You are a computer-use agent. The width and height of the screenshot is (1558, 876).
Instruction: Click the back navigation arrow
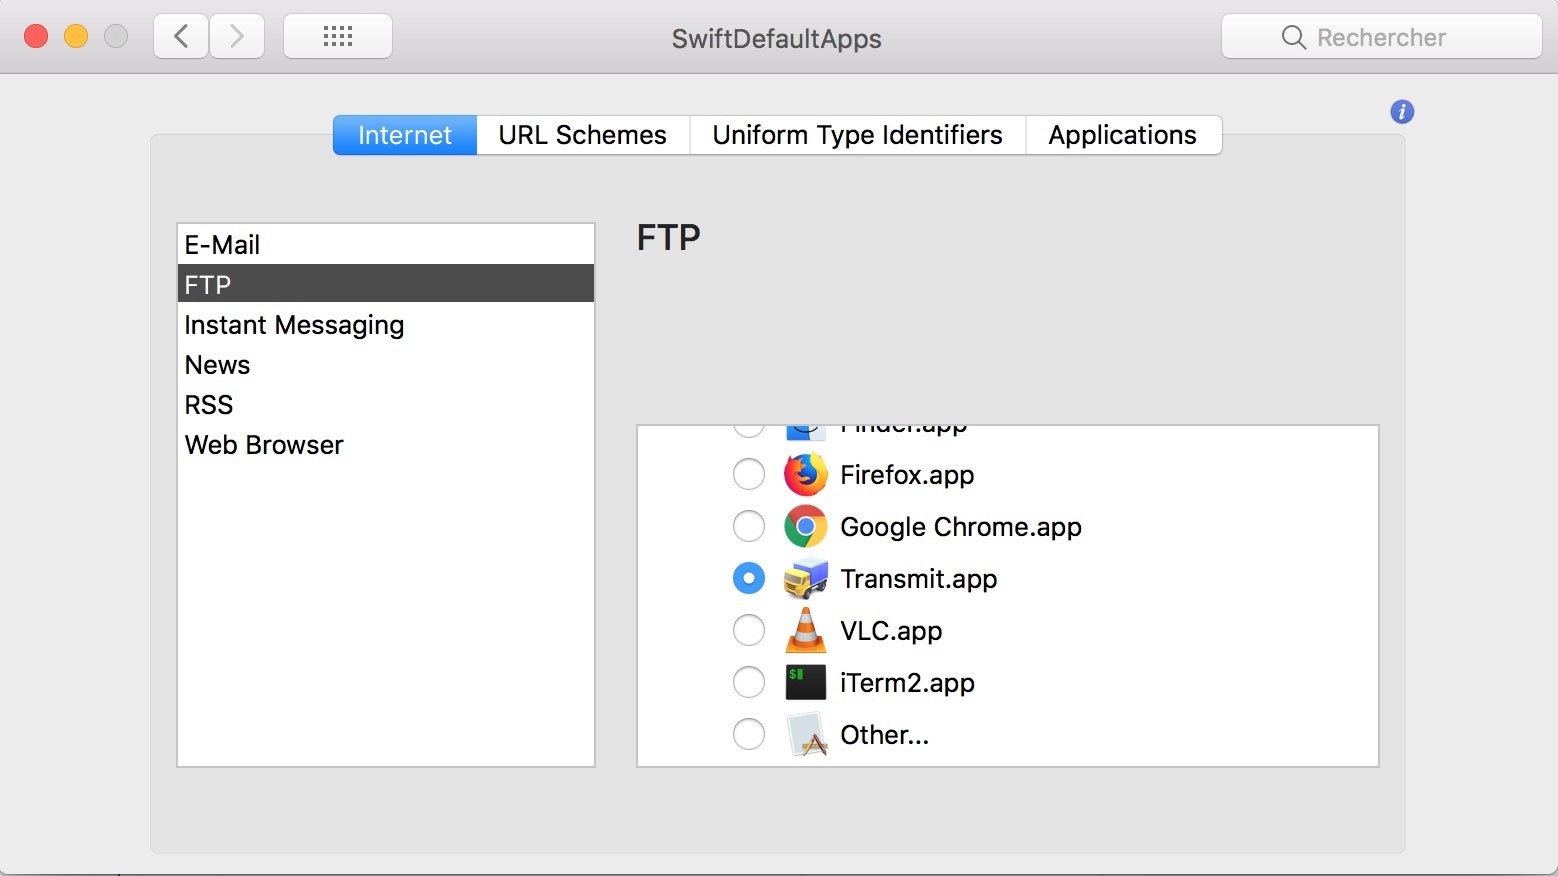pyautogui.click(x=180, y=35)
